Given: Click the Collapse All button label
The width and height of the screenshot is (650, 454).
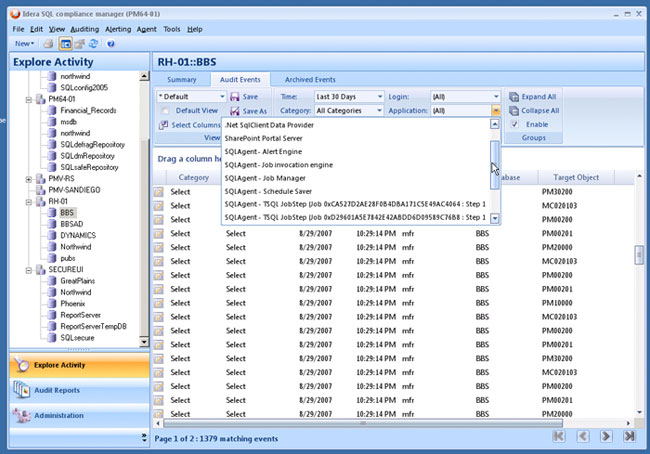Looking at the screenshot, I should pyautogui.click(x=540, y=111).
